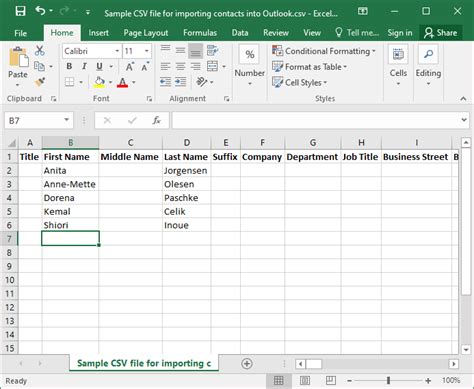Switch to the Page Layout tab
Viewport: 474px width, 389px height.
click(x=146, y=33)
